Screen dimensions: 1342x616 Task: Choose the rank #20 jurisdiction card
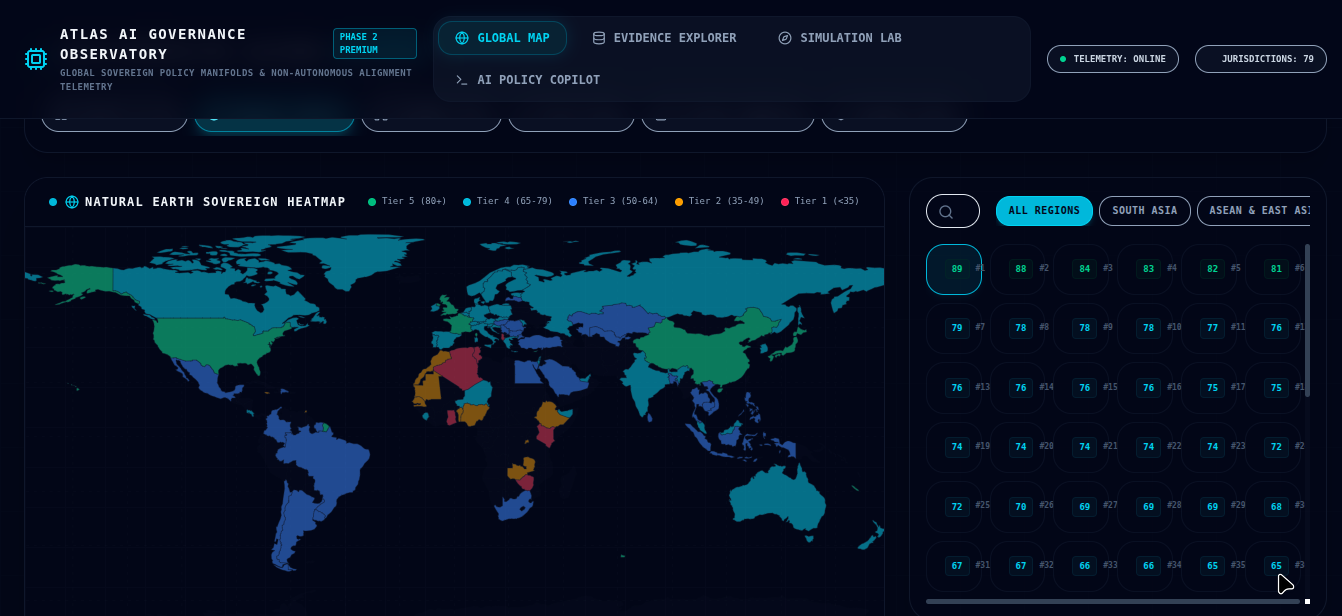pyautogui.click(x=1018, y=447)
